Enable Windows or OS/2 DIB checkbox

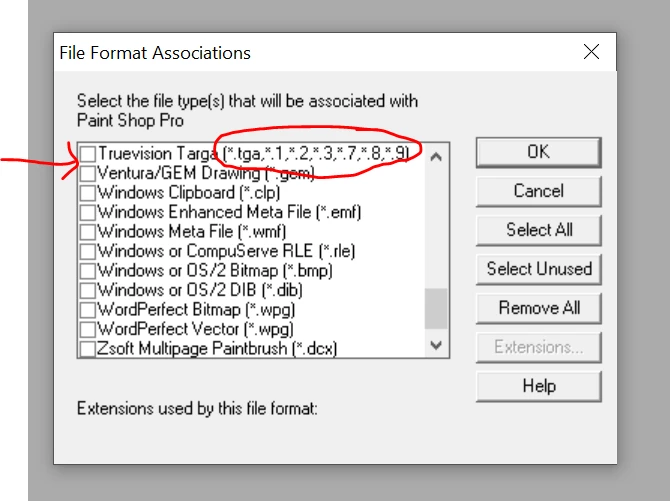tap(88, 290)
